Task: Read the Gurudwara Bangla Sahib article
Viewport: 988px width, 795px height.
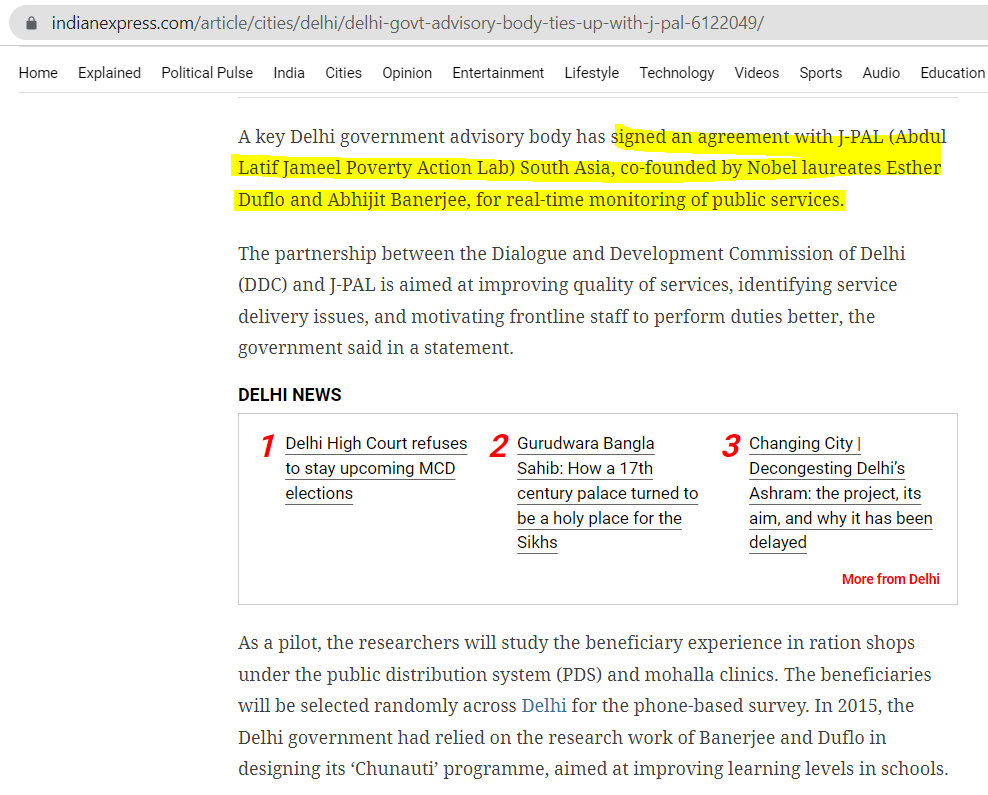Action: pyautogui.click(x=606, y=493)
